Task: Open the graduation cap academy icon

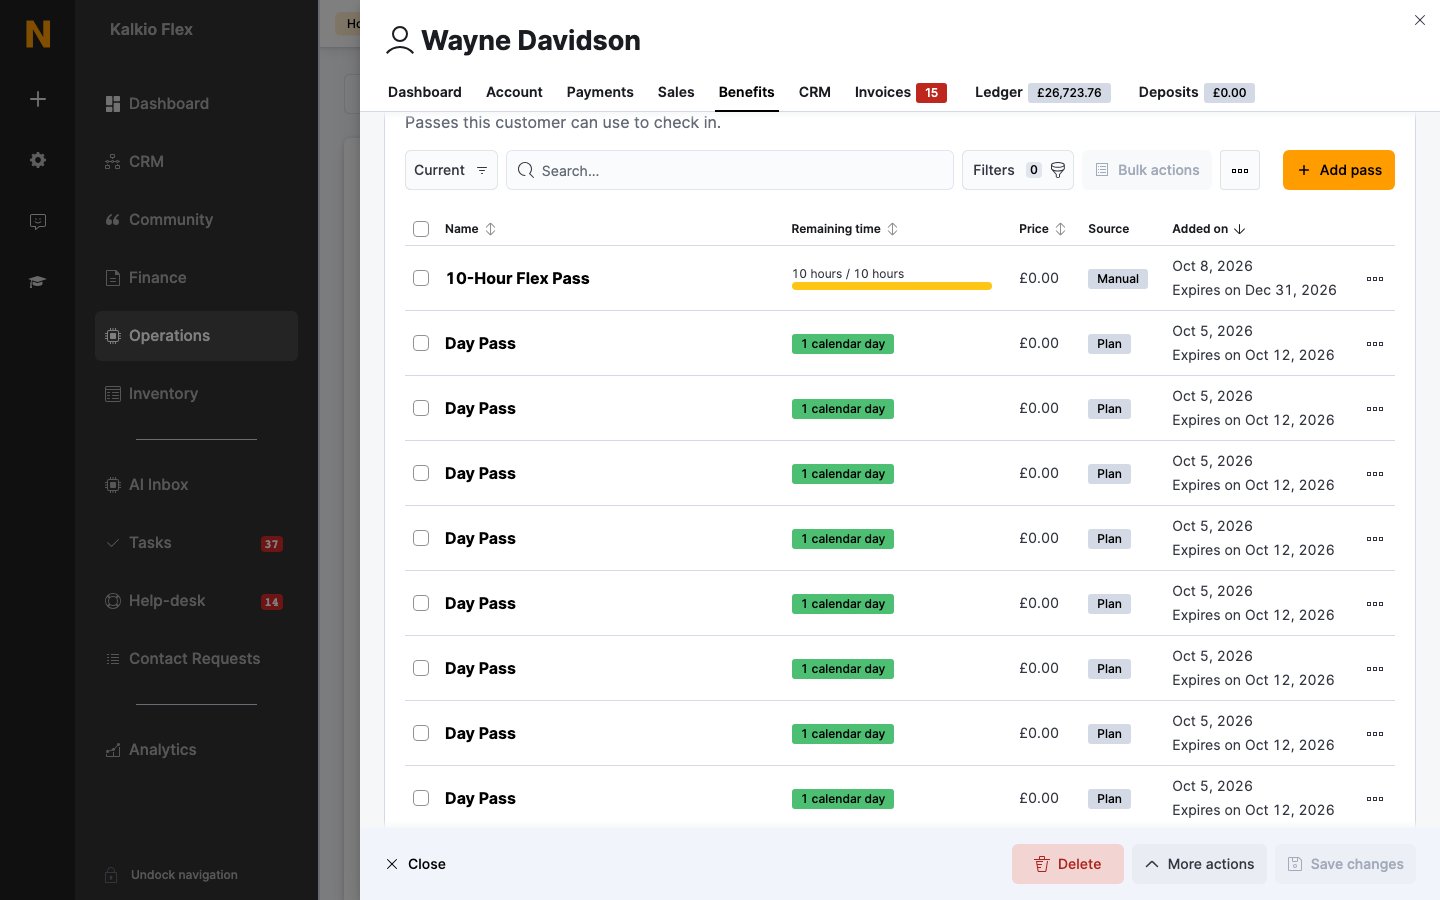Action: click(38, 282)
